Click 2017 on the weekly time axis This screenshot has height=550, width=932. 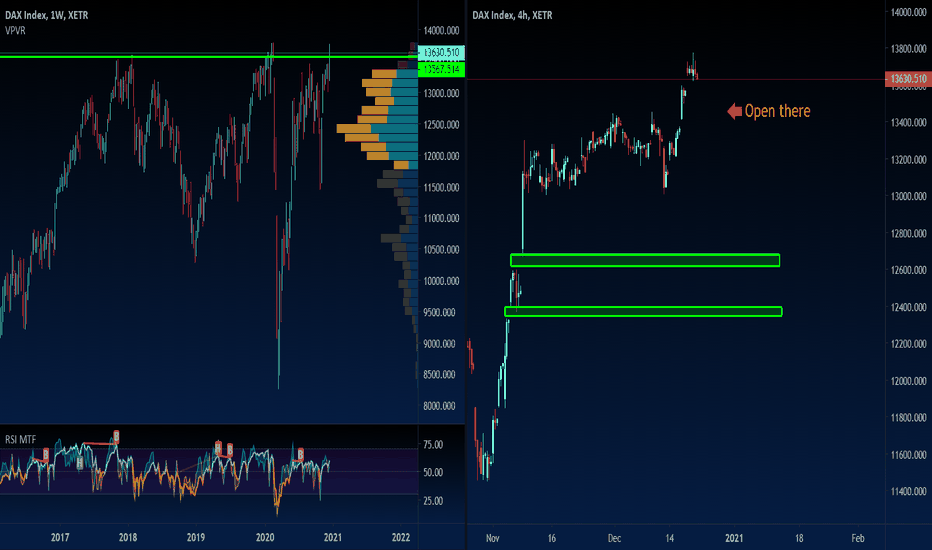pyautogui.click(x=60, y=538)
